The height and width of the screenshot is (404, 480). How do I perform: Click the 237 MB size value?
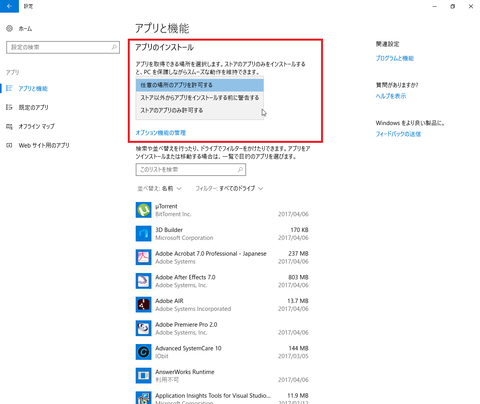(x=298, y=254)
